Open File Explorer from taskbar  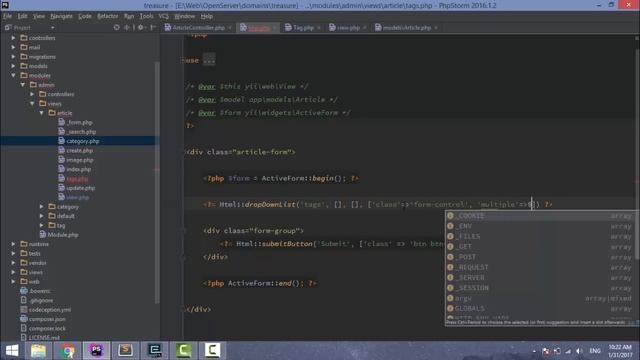coord(38,351)
